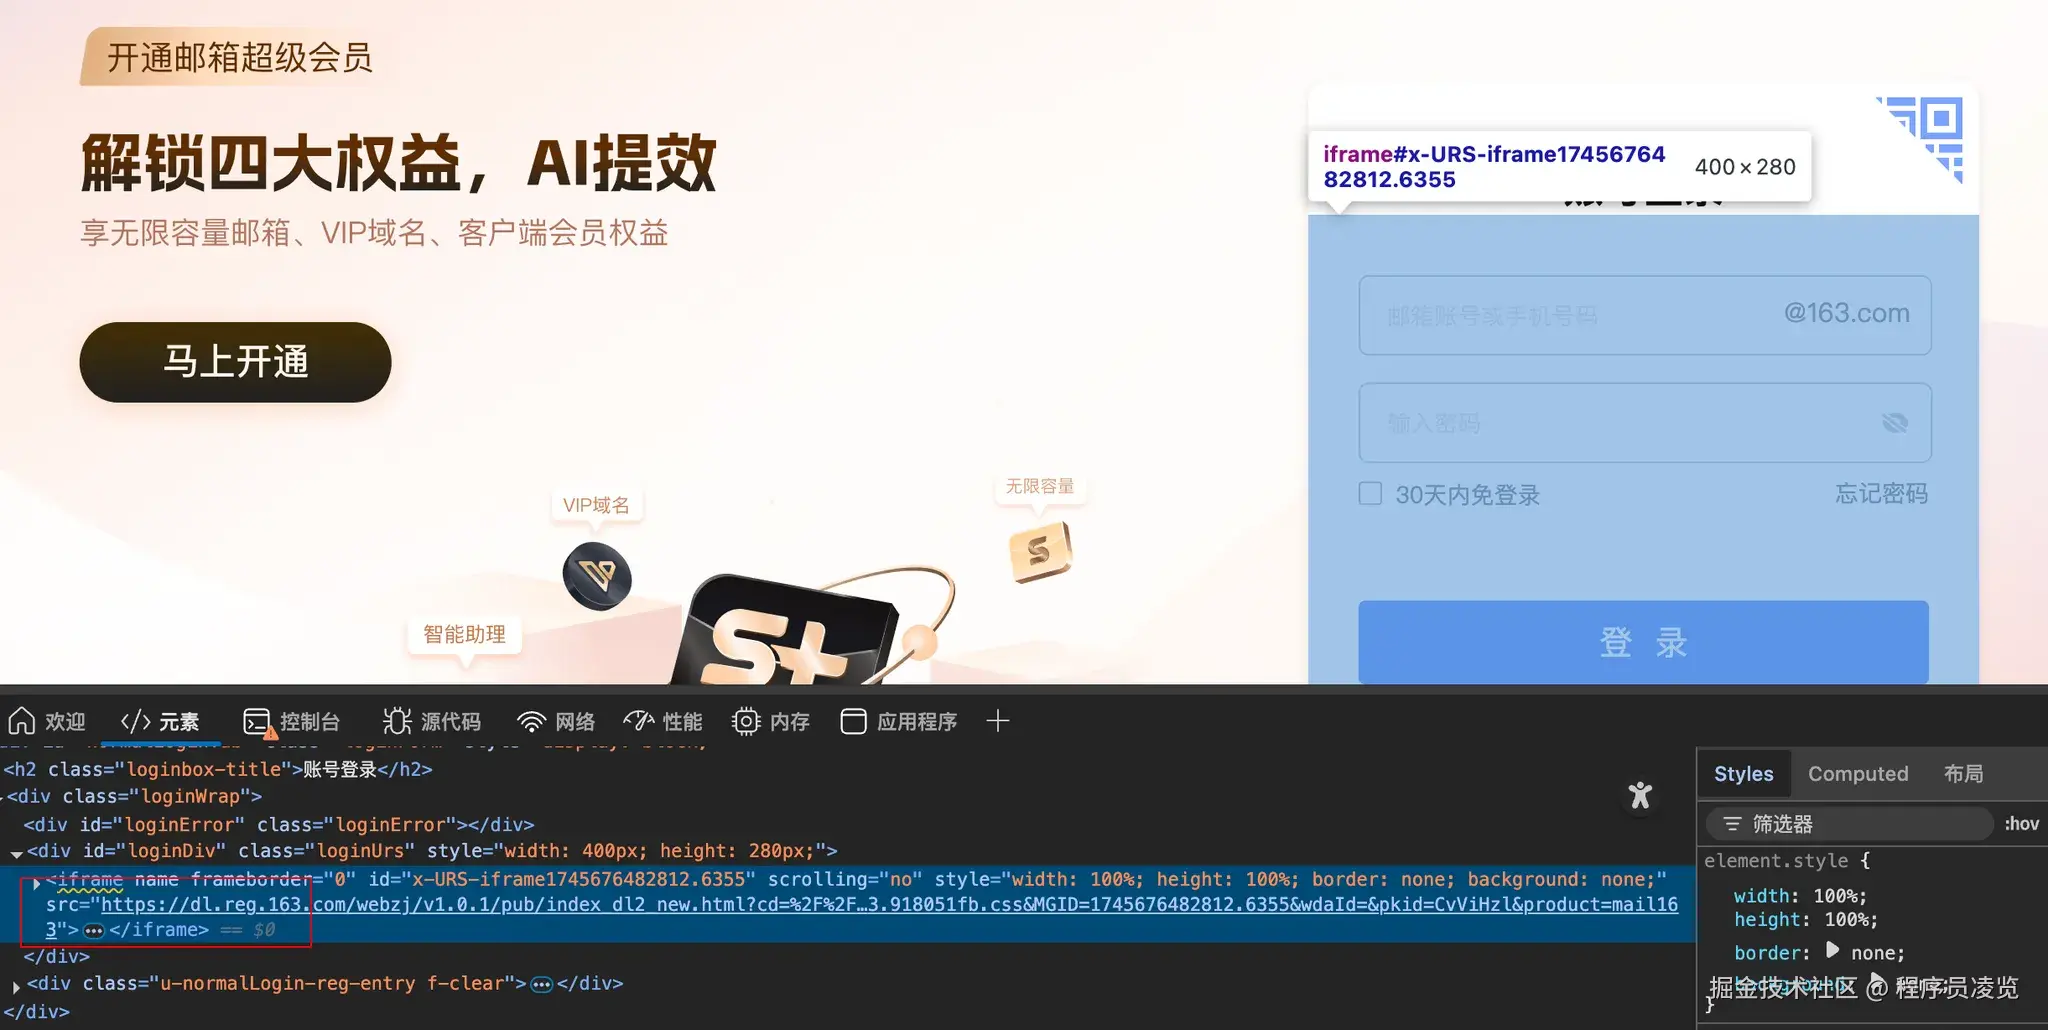Click the password input field
Viewport: 2048px width, 1030px height.
tap(1645, 423)
